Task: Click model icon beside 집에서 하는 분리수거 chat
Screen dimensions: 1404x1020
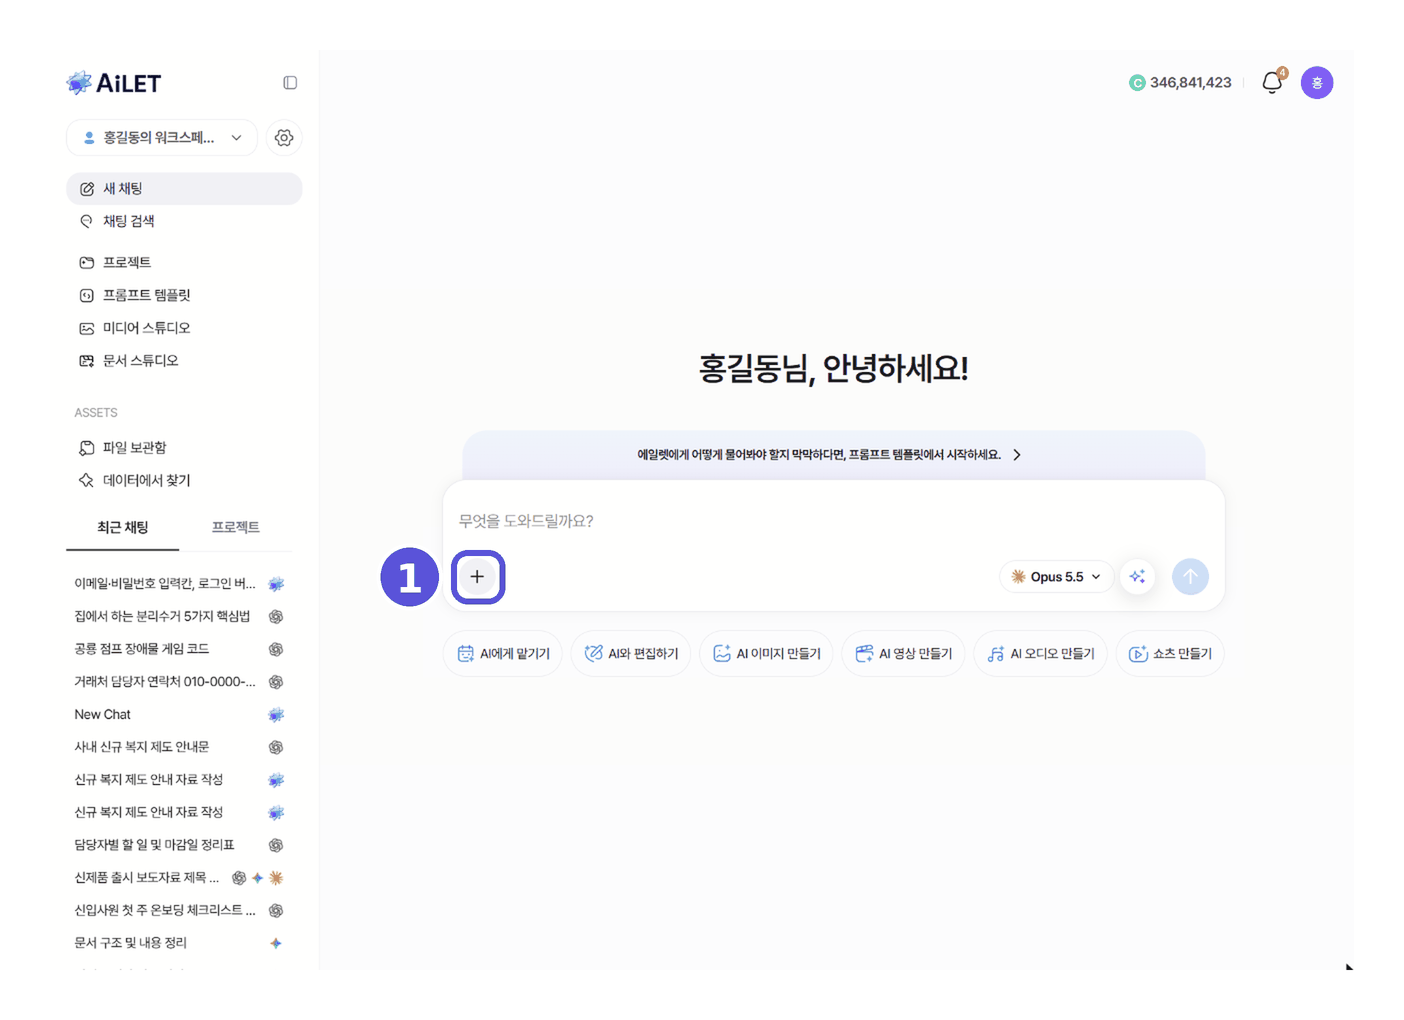Action: (276, 617)
